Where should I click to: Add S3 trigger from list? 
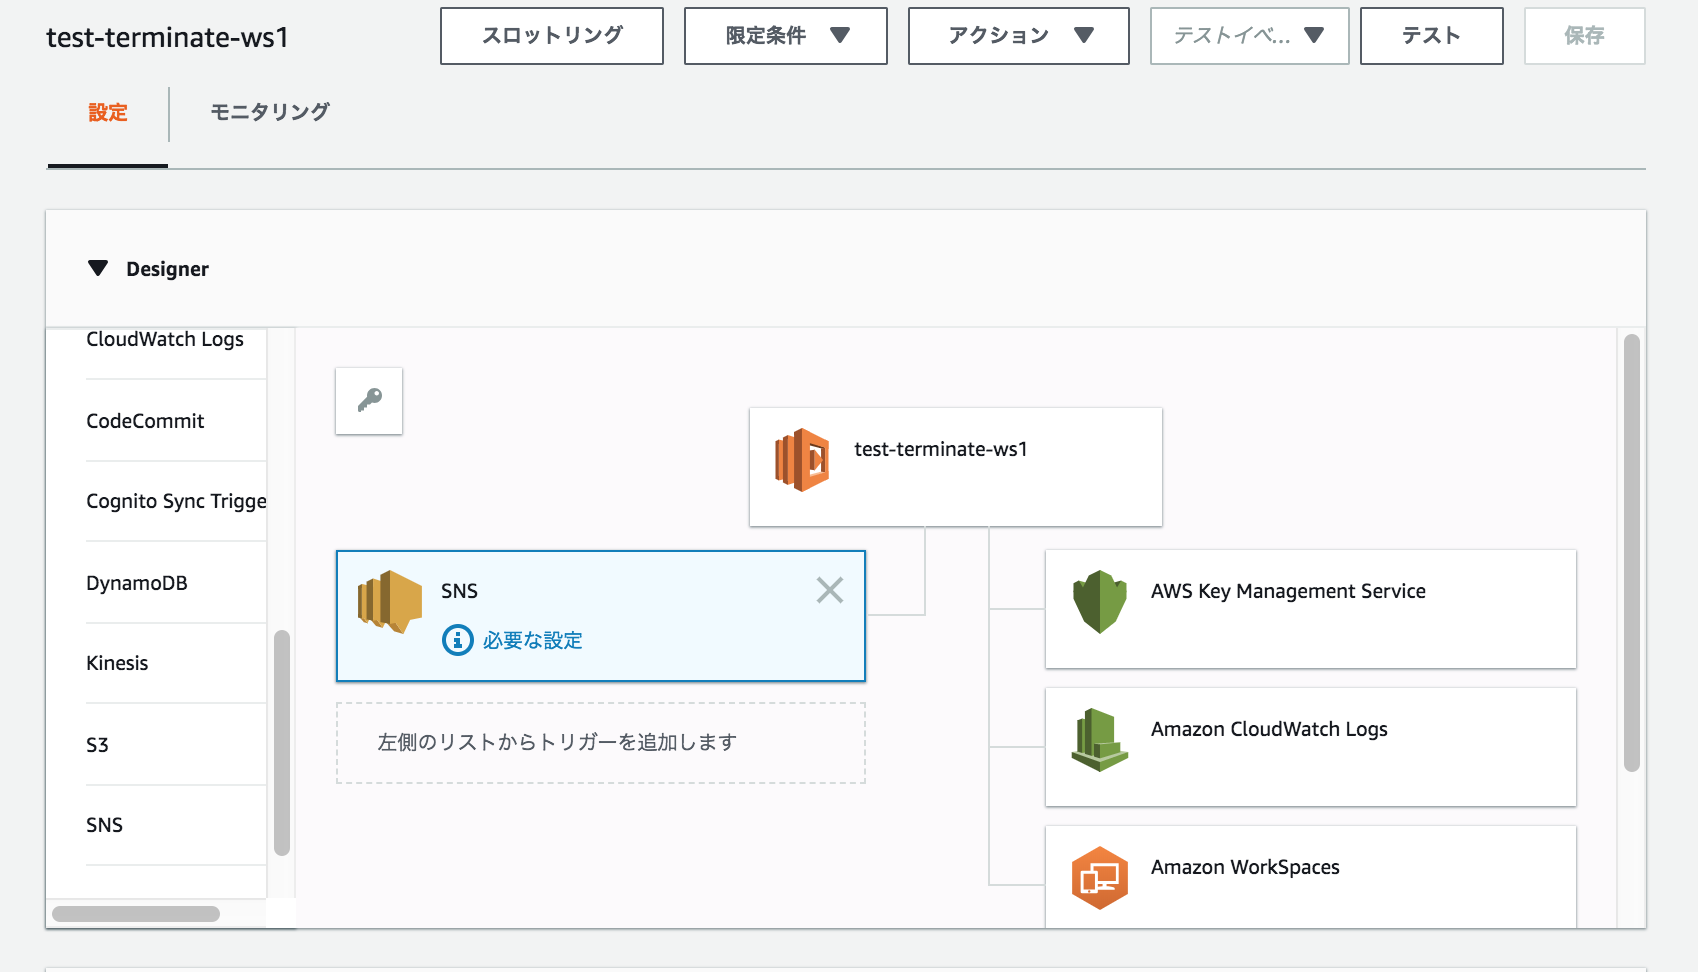point(97,745)
